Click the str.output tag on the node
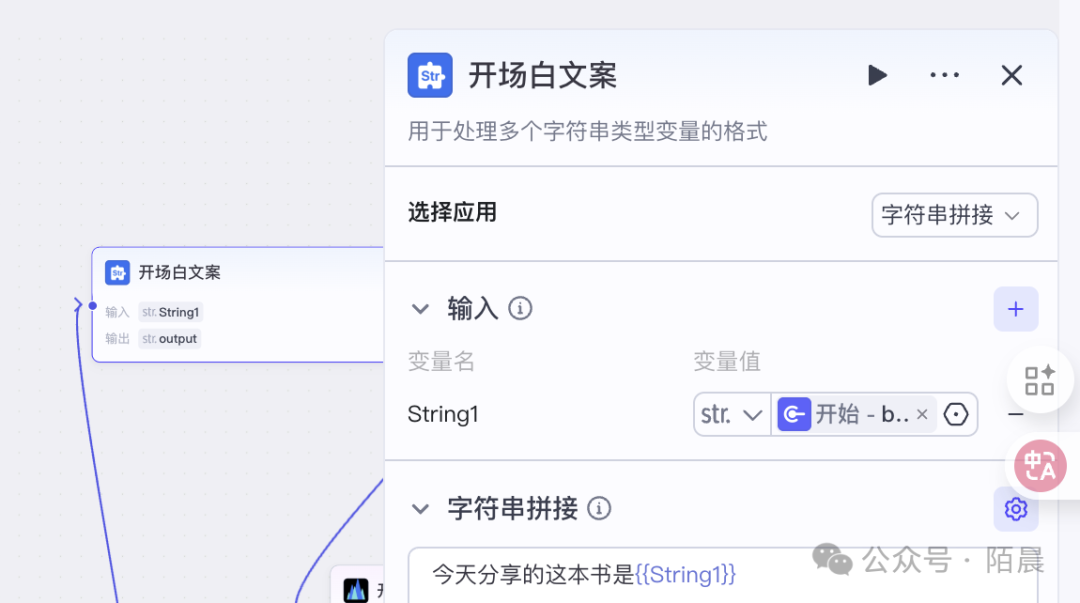Image resolution: width=1080 pixels, height=603 pixels. click(x=170, y=339)
